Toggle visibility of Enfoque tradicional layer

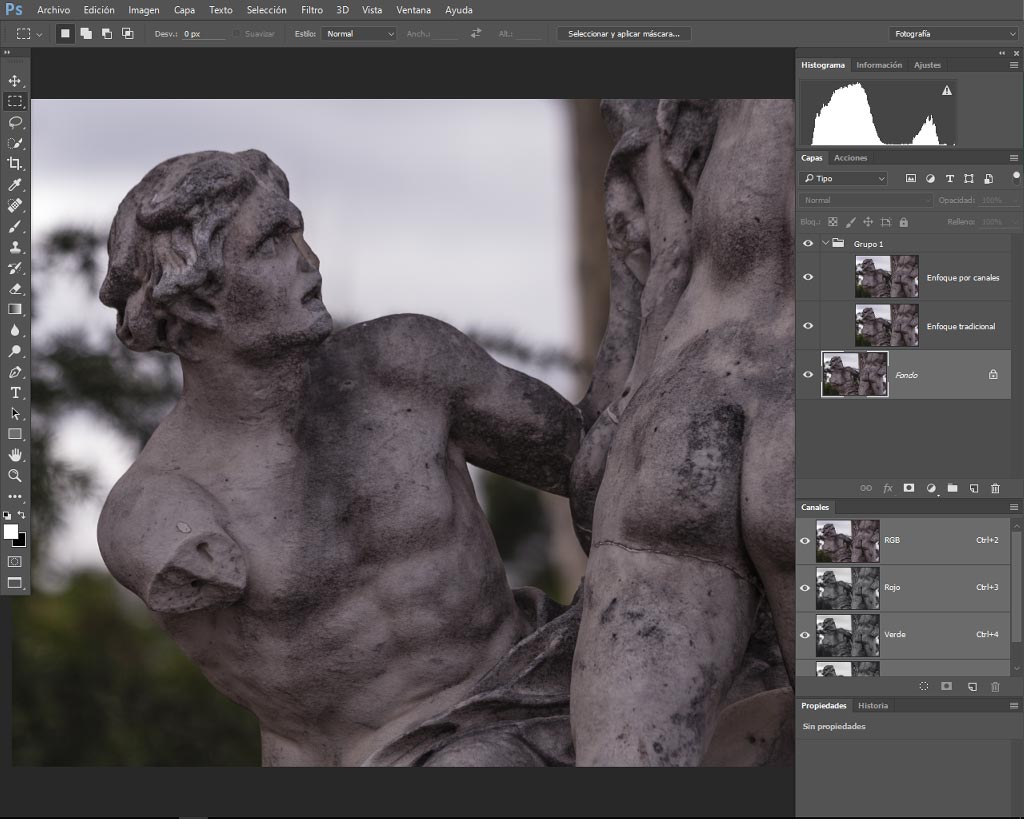(808, 326)
